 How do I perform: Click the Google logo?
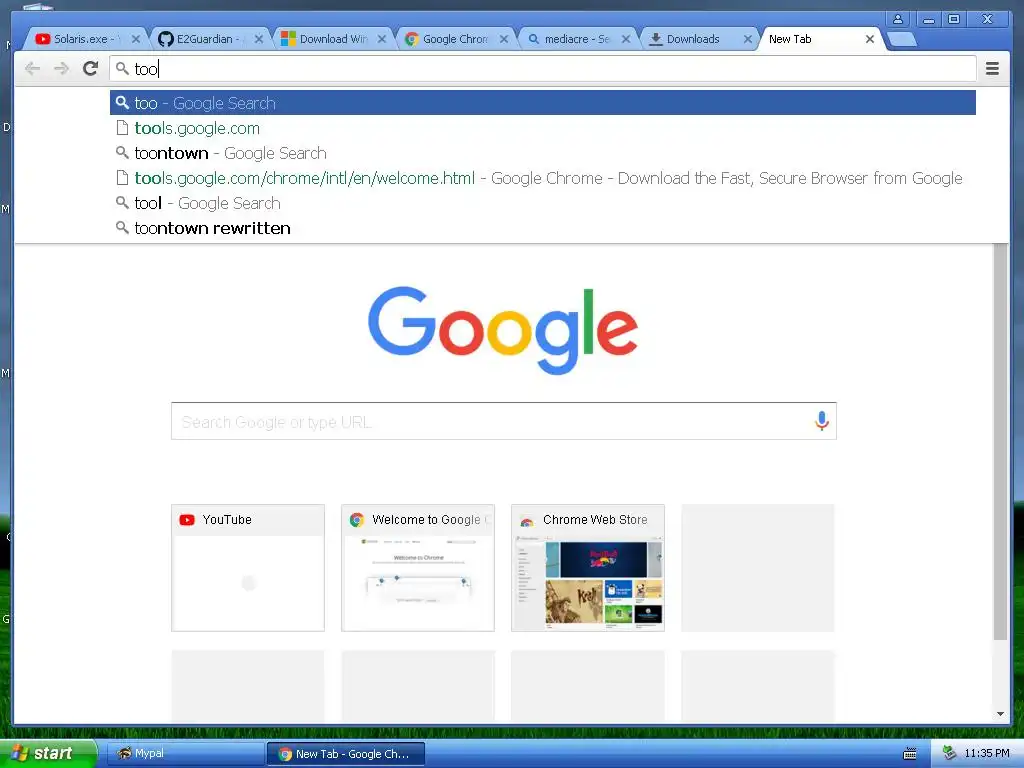[x=503, y=330]
